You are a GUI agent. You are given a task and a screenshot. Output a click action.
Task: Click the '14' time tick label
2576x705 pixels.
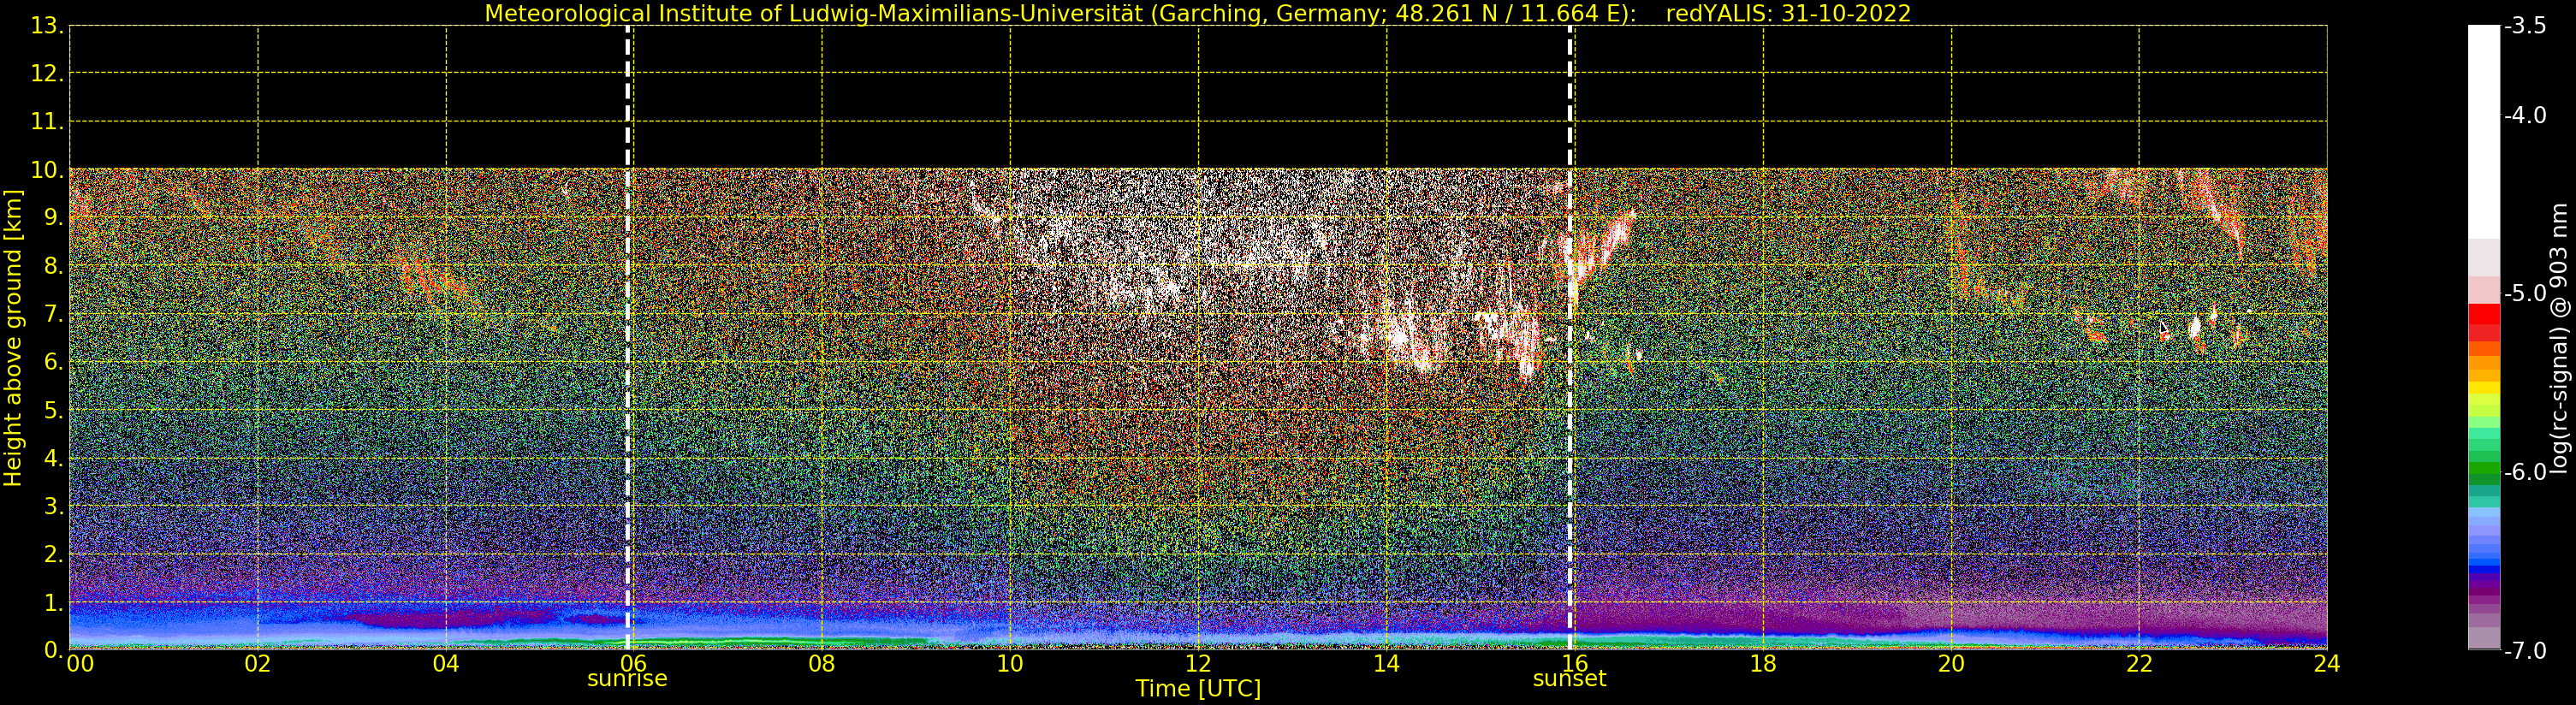[x=1386, y=664]
